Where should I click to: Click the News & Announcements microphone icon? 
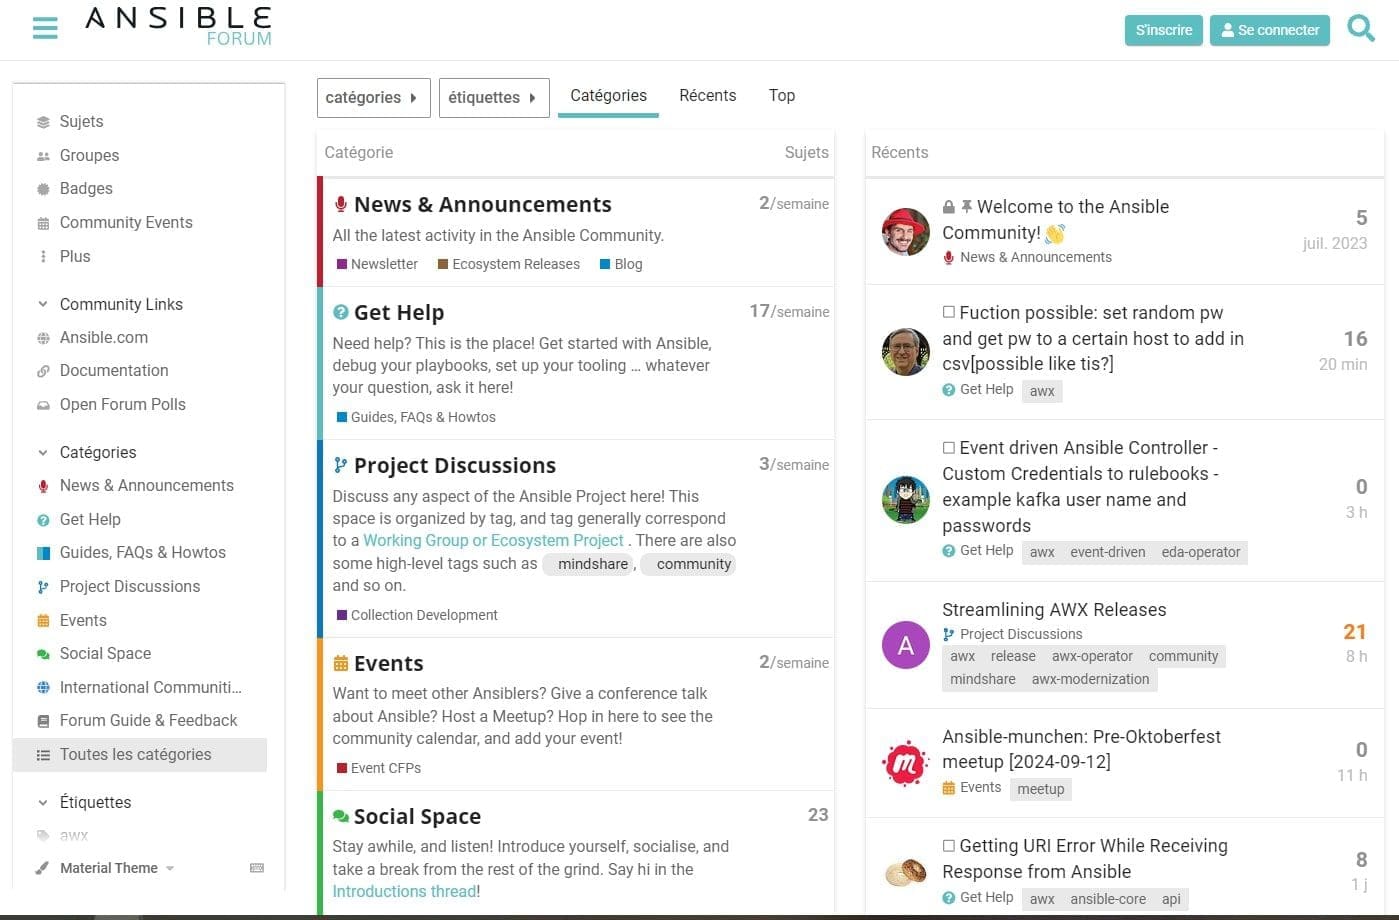tap(341, 204)
